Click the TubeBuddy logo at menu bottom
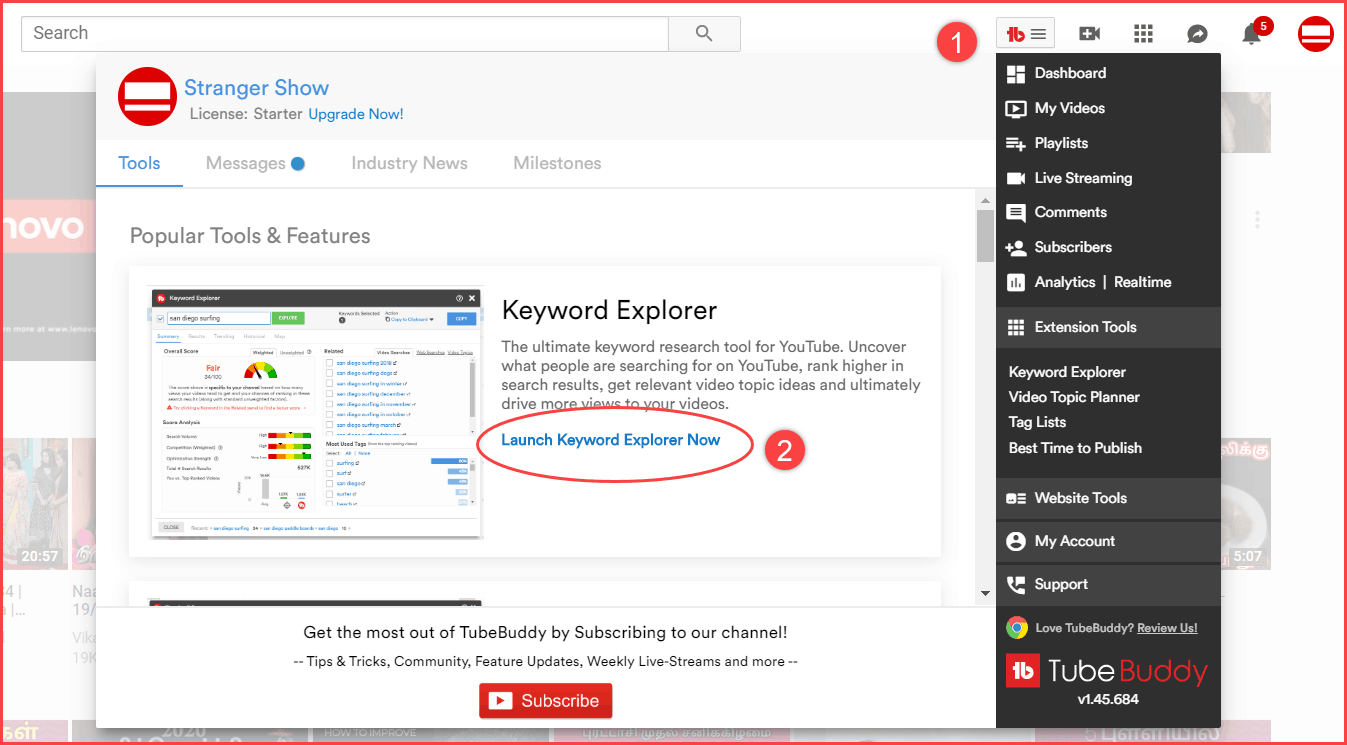 point(1107,670)
